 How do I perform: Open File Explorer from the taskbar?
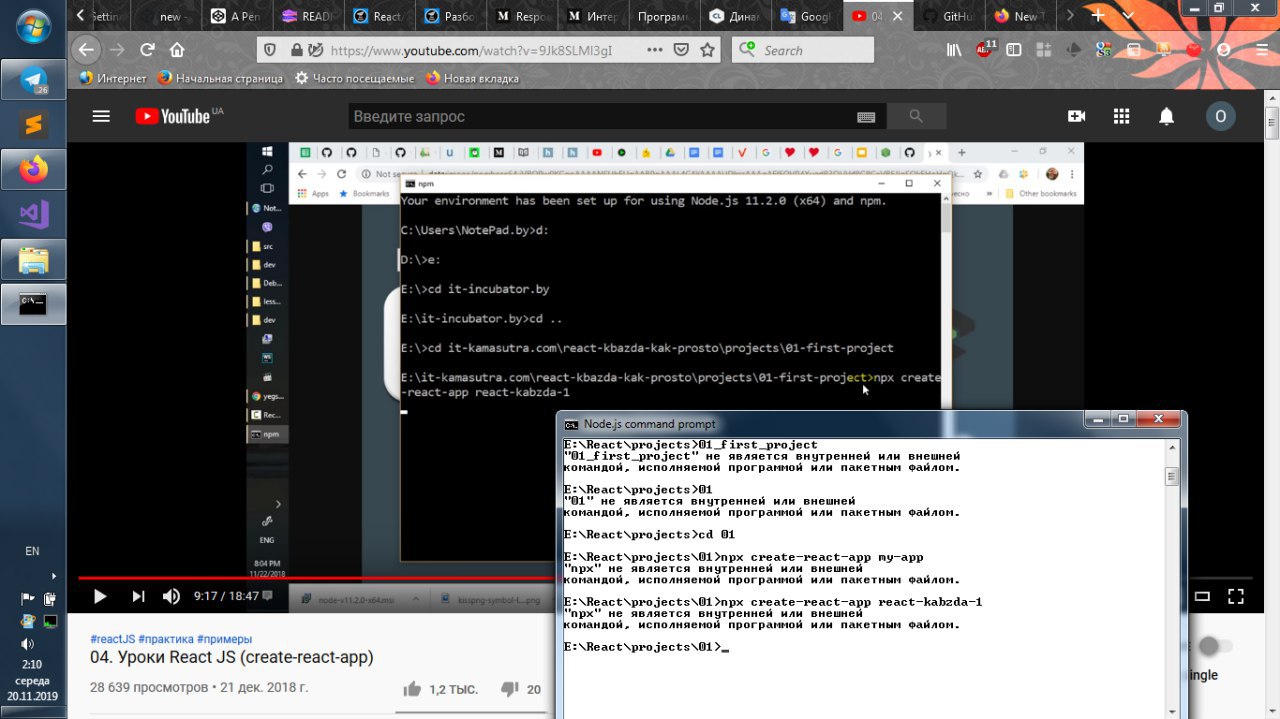[33, 259]
